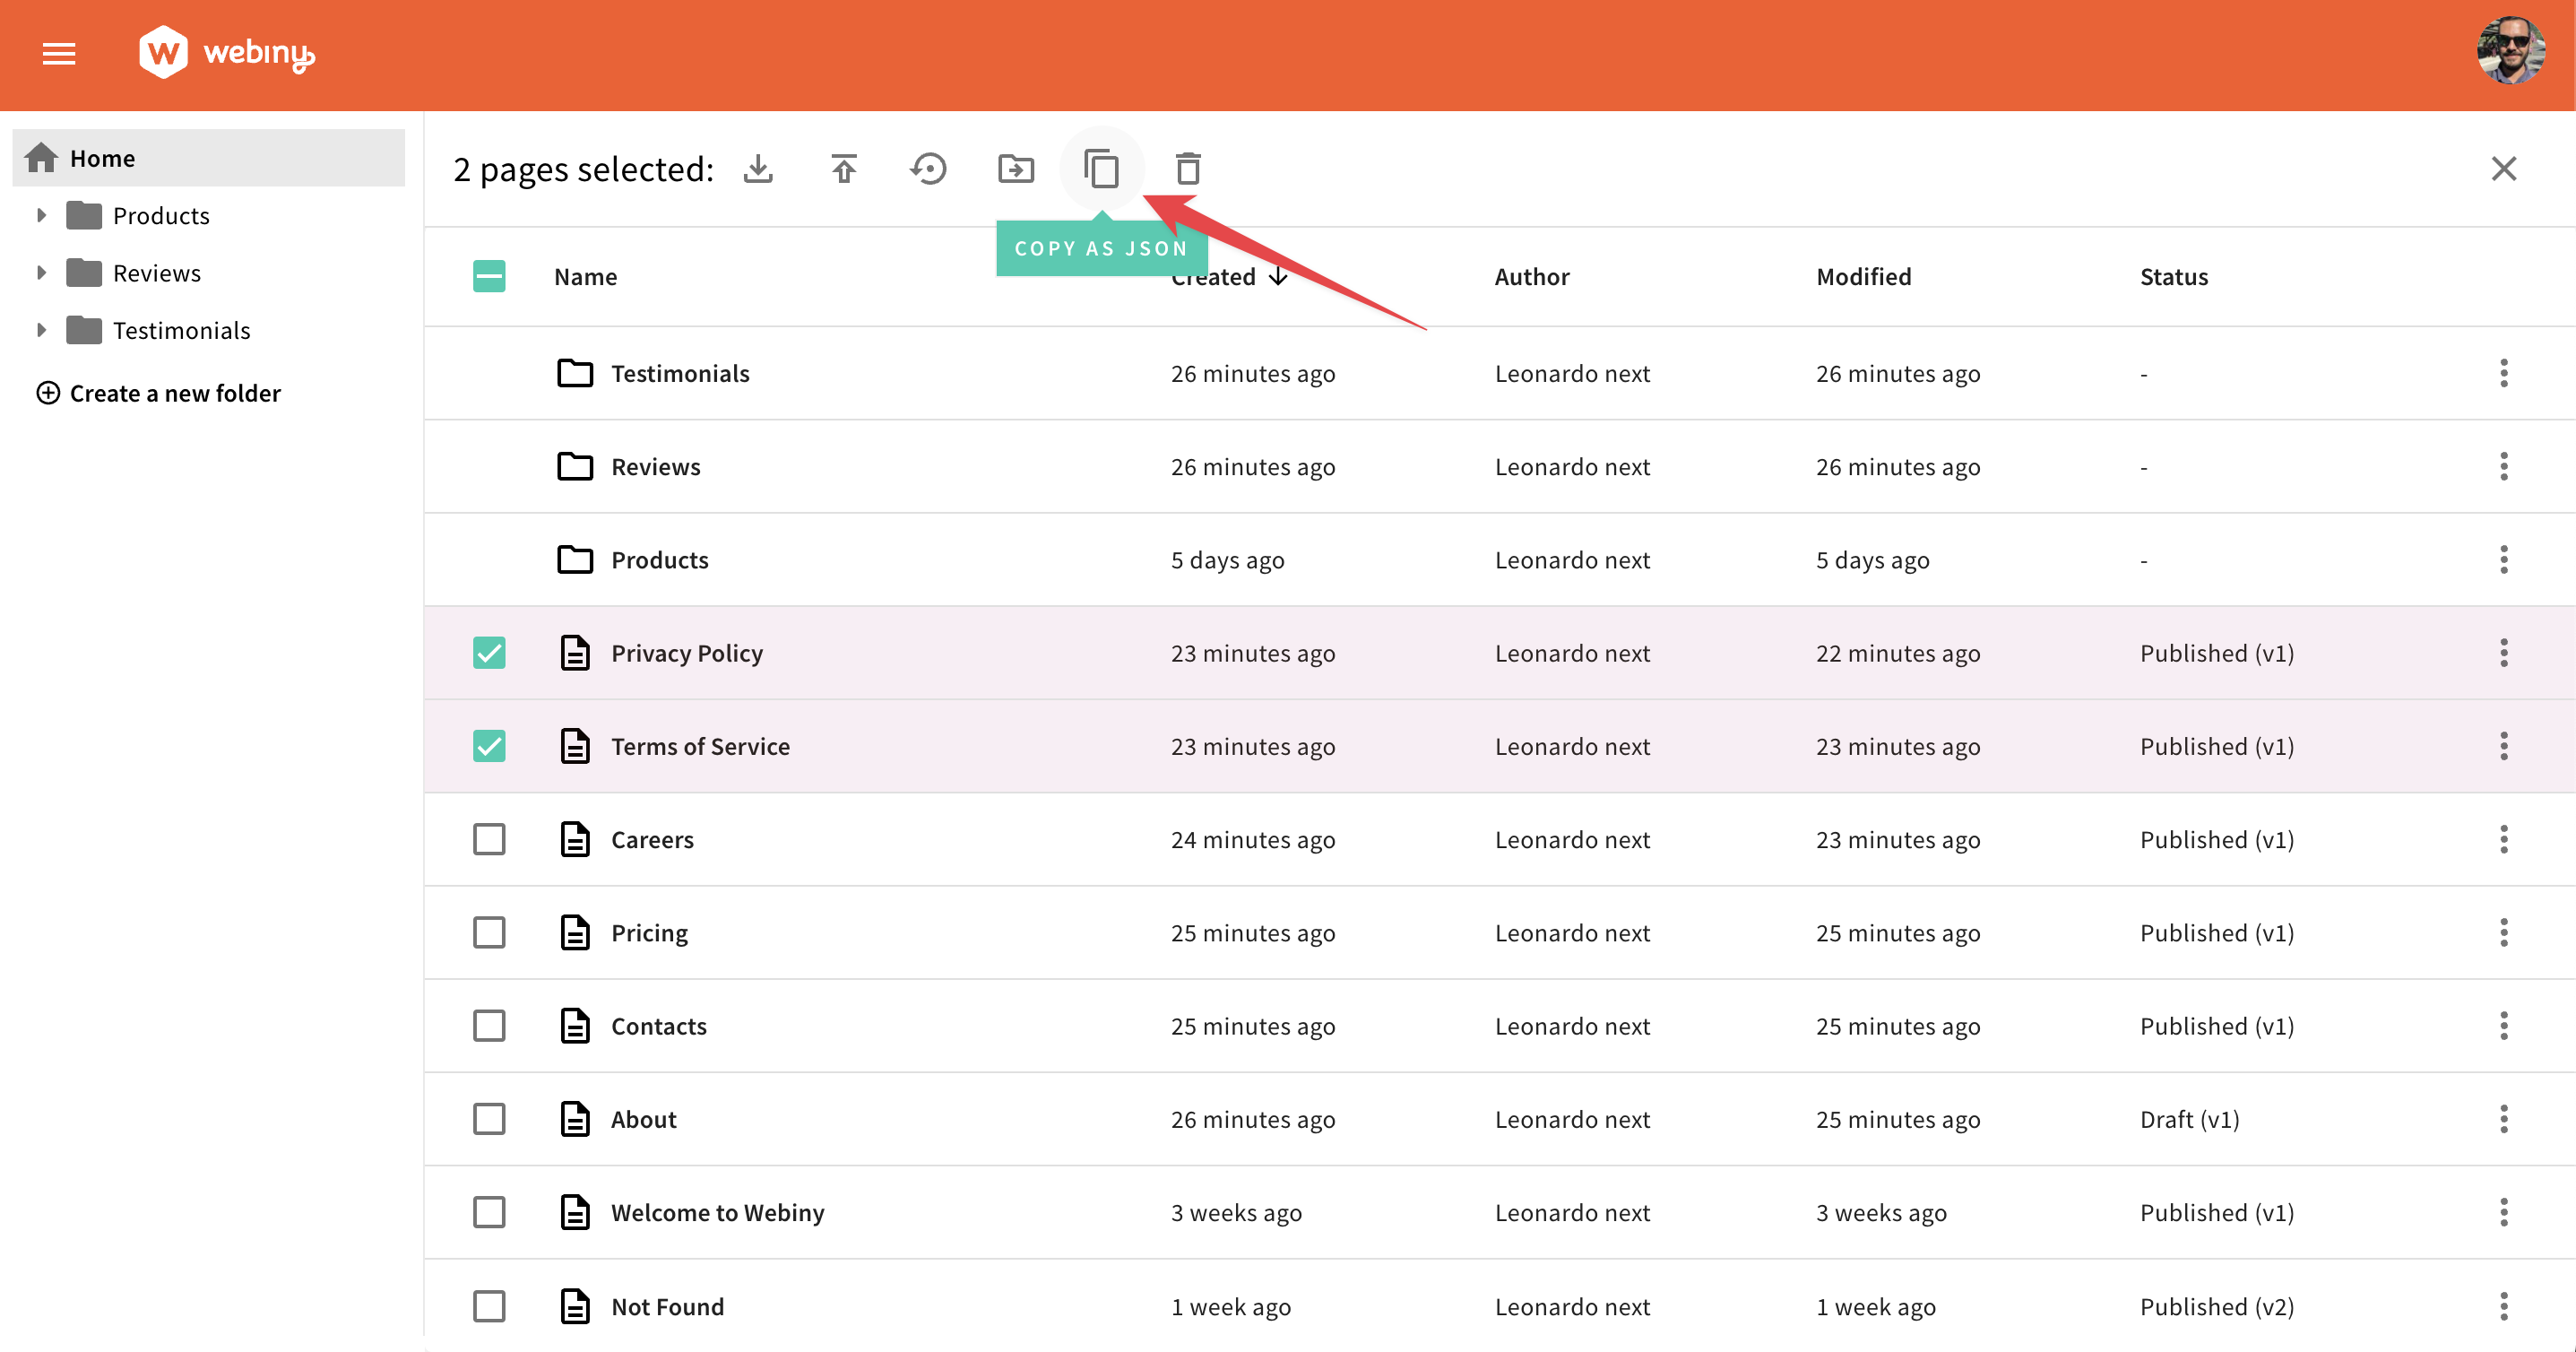Expand the Products folder in sidebar
Screen dimensions: 2576x1352
41,216
